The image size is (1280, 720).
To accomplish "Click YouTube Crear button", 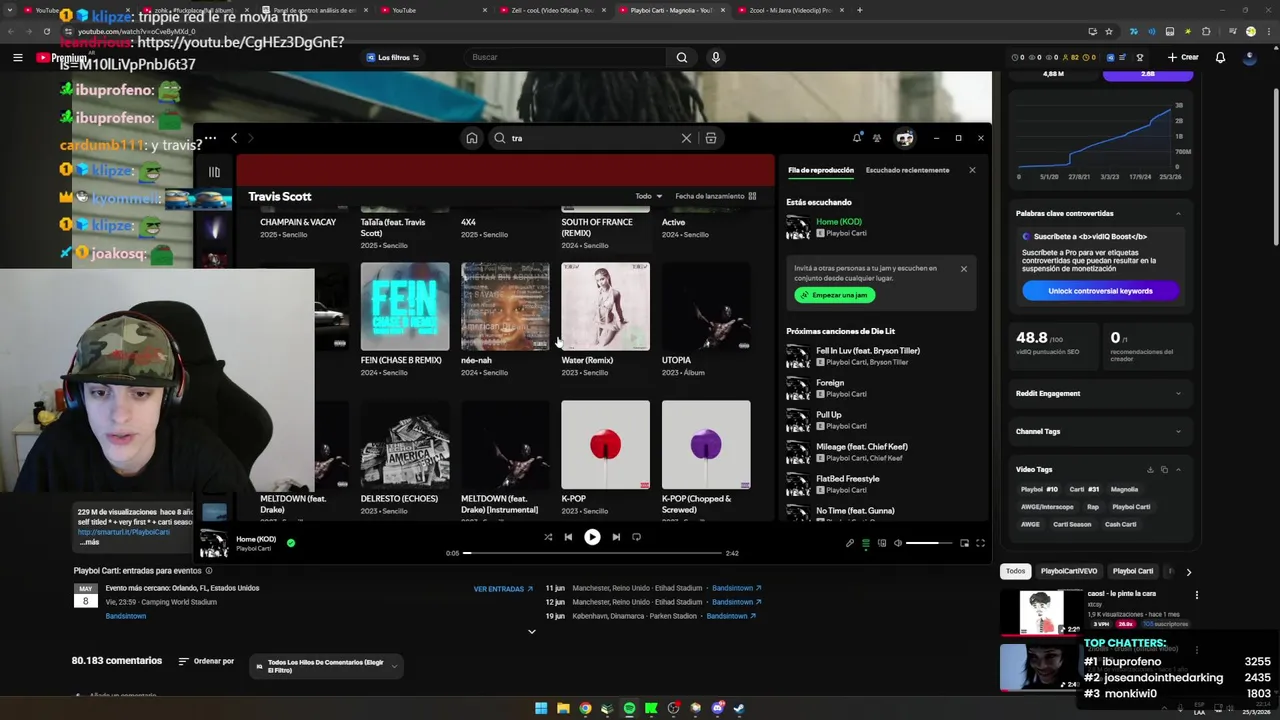I will click(x=1183, y=57).
